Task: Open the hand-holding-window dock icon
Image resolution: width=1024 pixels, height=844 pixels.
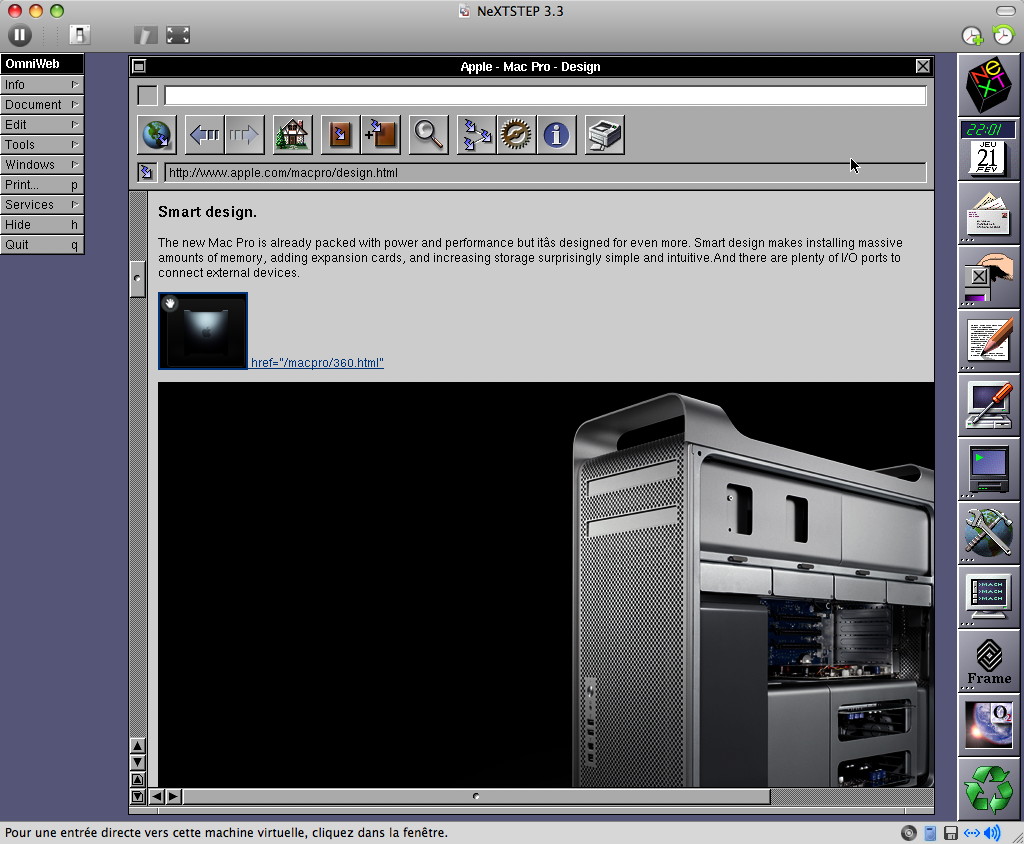Action: tap(988, 278)
